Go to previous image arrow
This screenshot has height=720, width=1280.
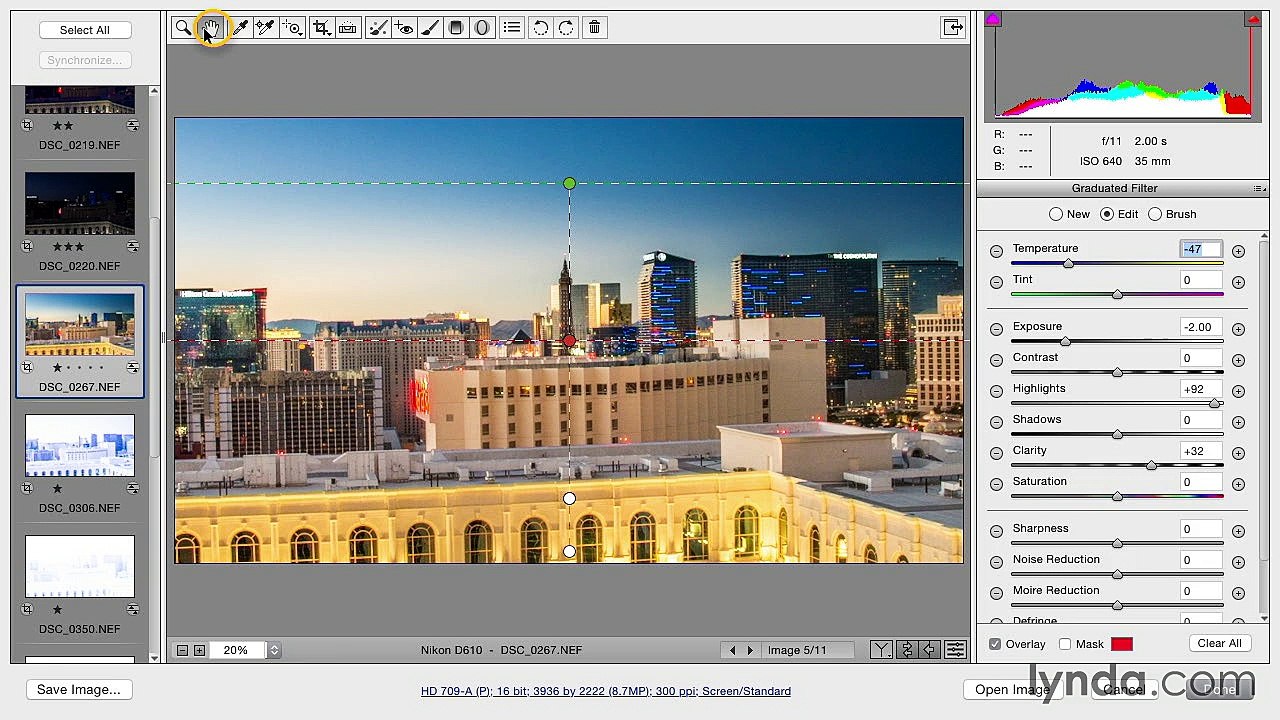(x=732, y=650)
